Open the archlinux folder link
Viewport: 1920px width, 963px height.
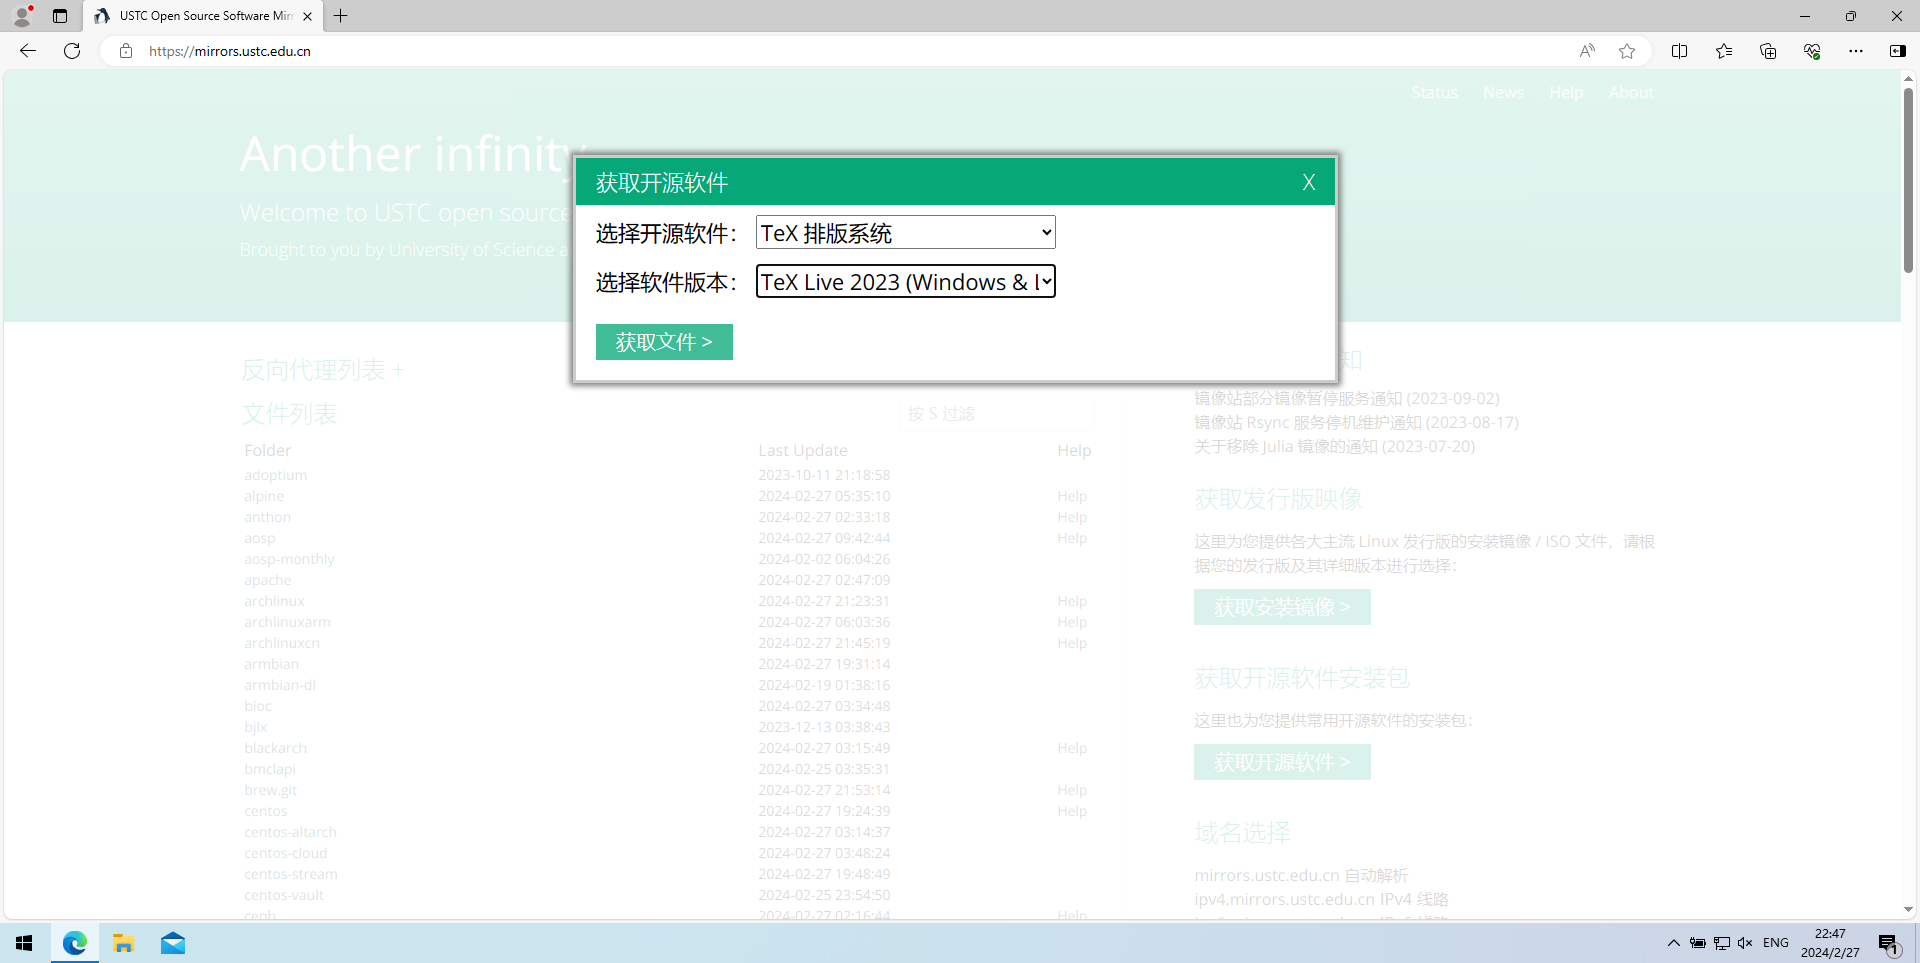point(274,601)
